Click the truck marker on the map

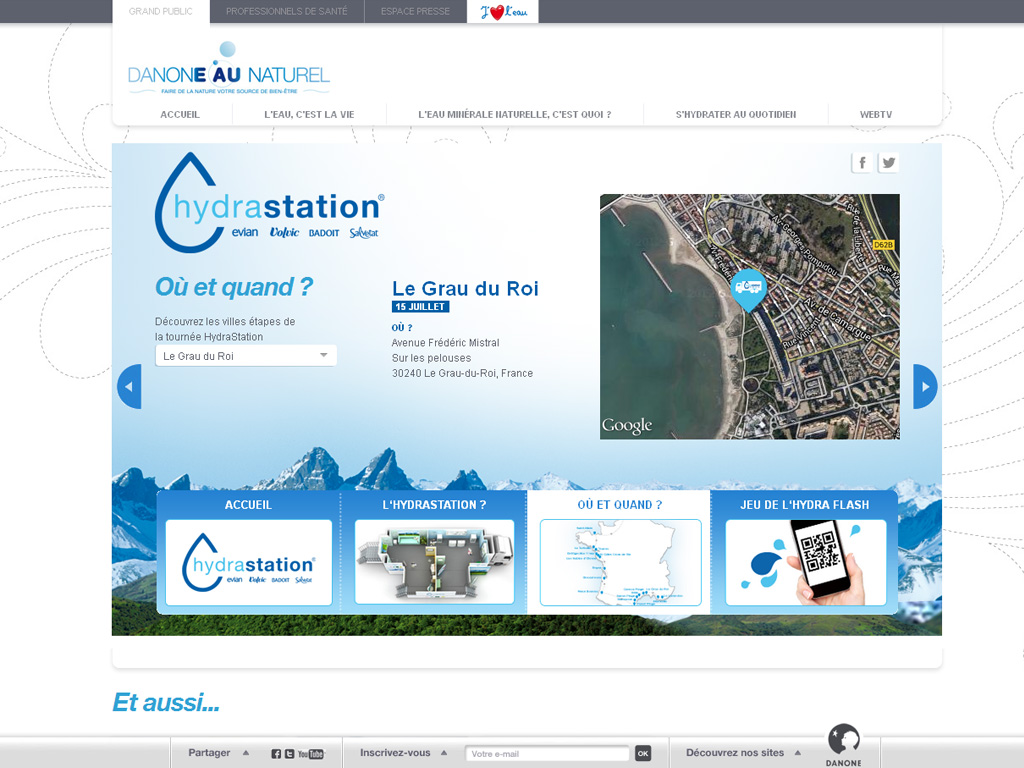(x=748, y=289)
